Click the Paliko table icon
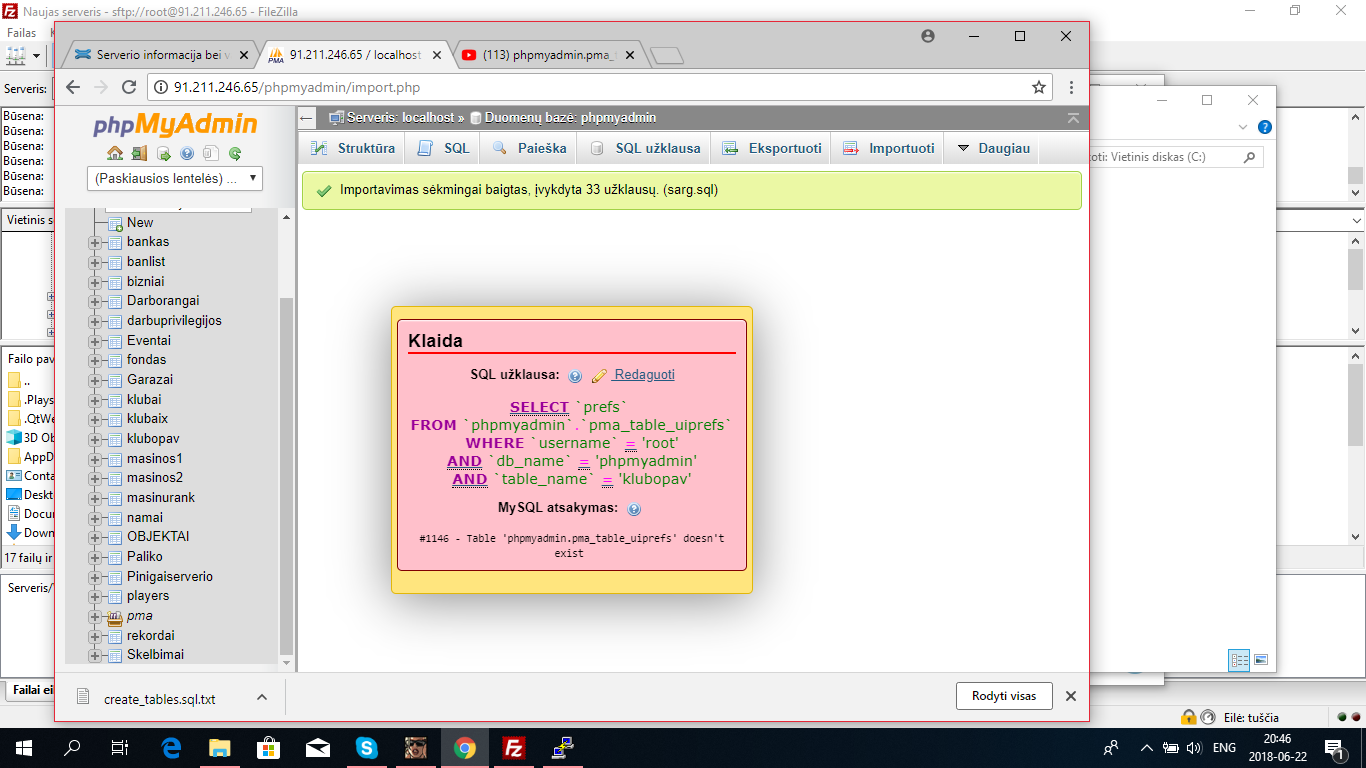 tap(114, 557)
